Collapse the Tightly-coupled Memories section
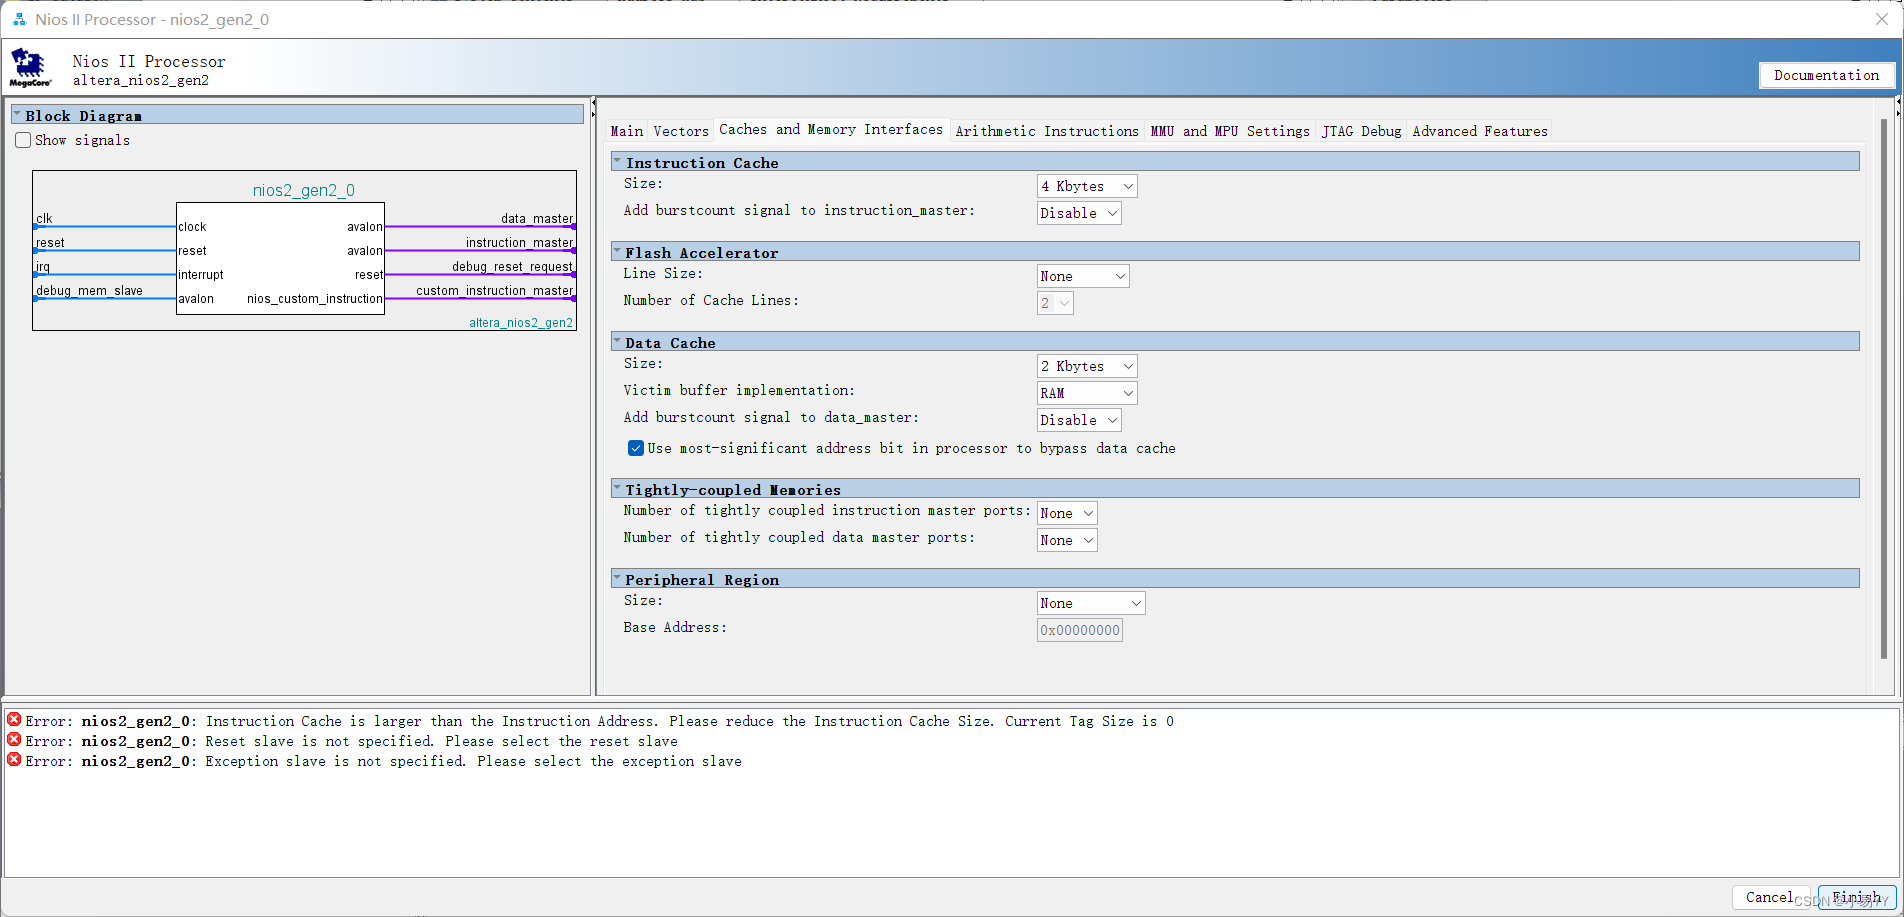The width and height of the screenshot is (1904, 917). pyautogui.click(x=617, y=489)
